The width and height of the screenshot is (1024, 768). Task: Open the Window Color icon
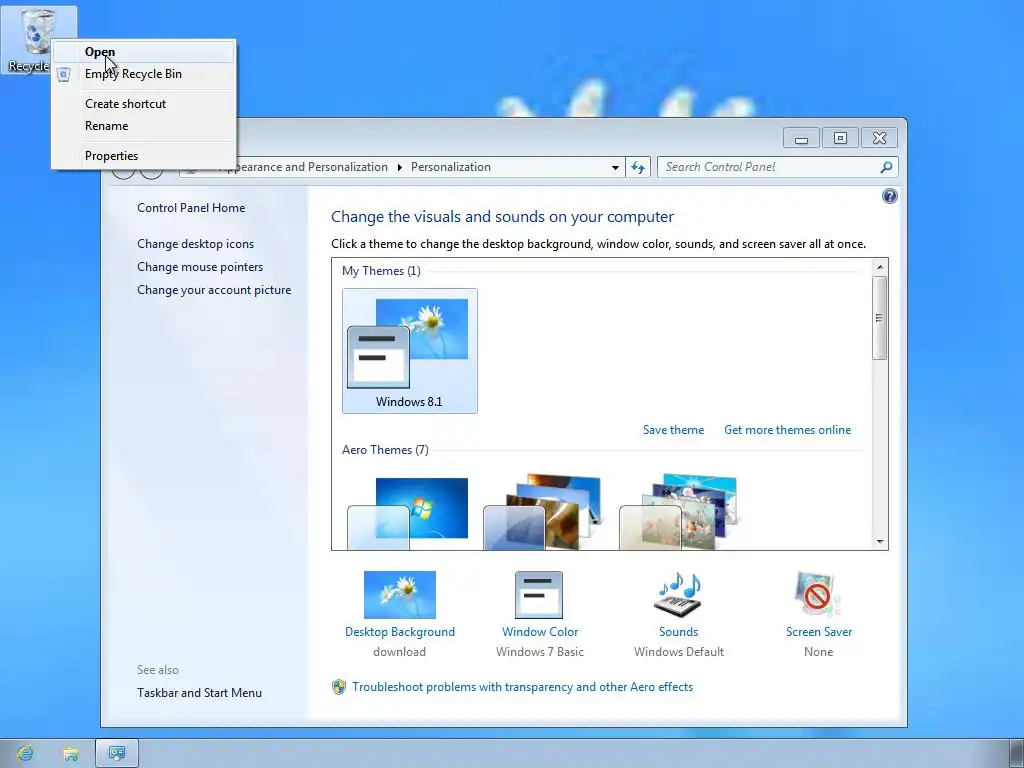(x=539, y=594)
